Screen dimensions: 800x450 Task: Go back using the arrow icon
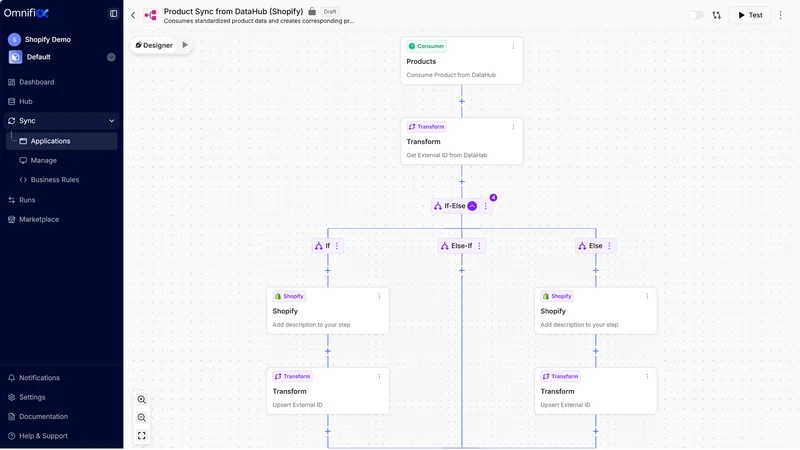tap(133, 15)
